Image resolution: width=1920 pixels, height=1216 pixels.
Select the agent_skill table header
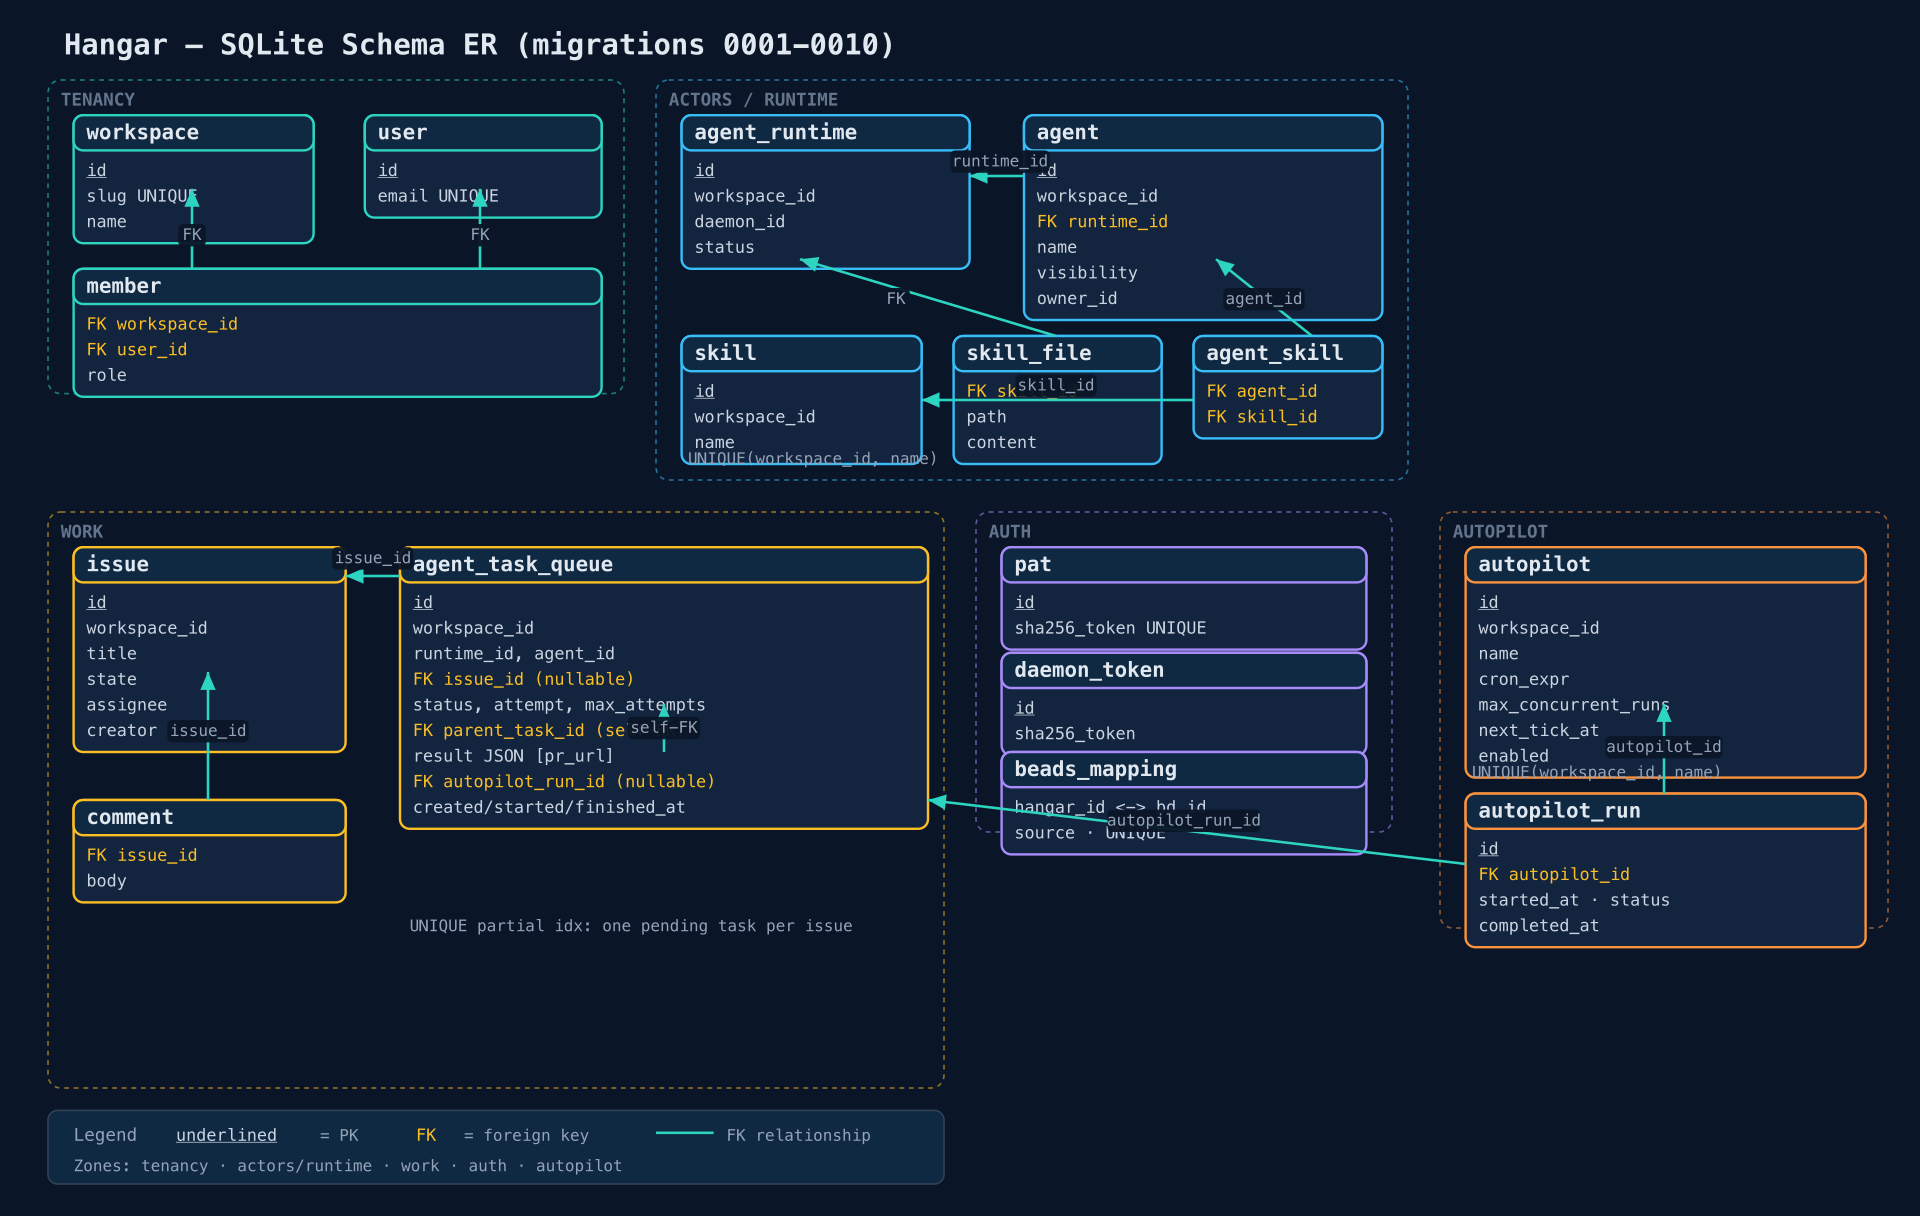[x=1288, y=353]
